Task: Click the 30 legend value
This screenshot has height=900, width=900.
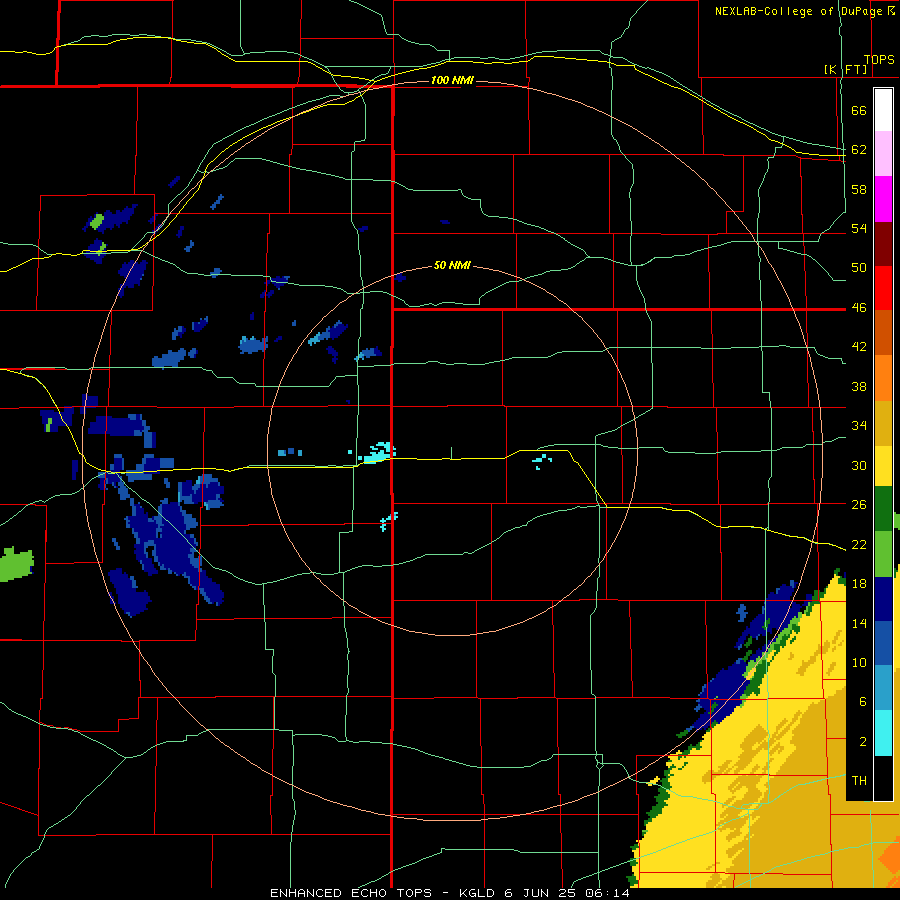Action: [859, 465]
